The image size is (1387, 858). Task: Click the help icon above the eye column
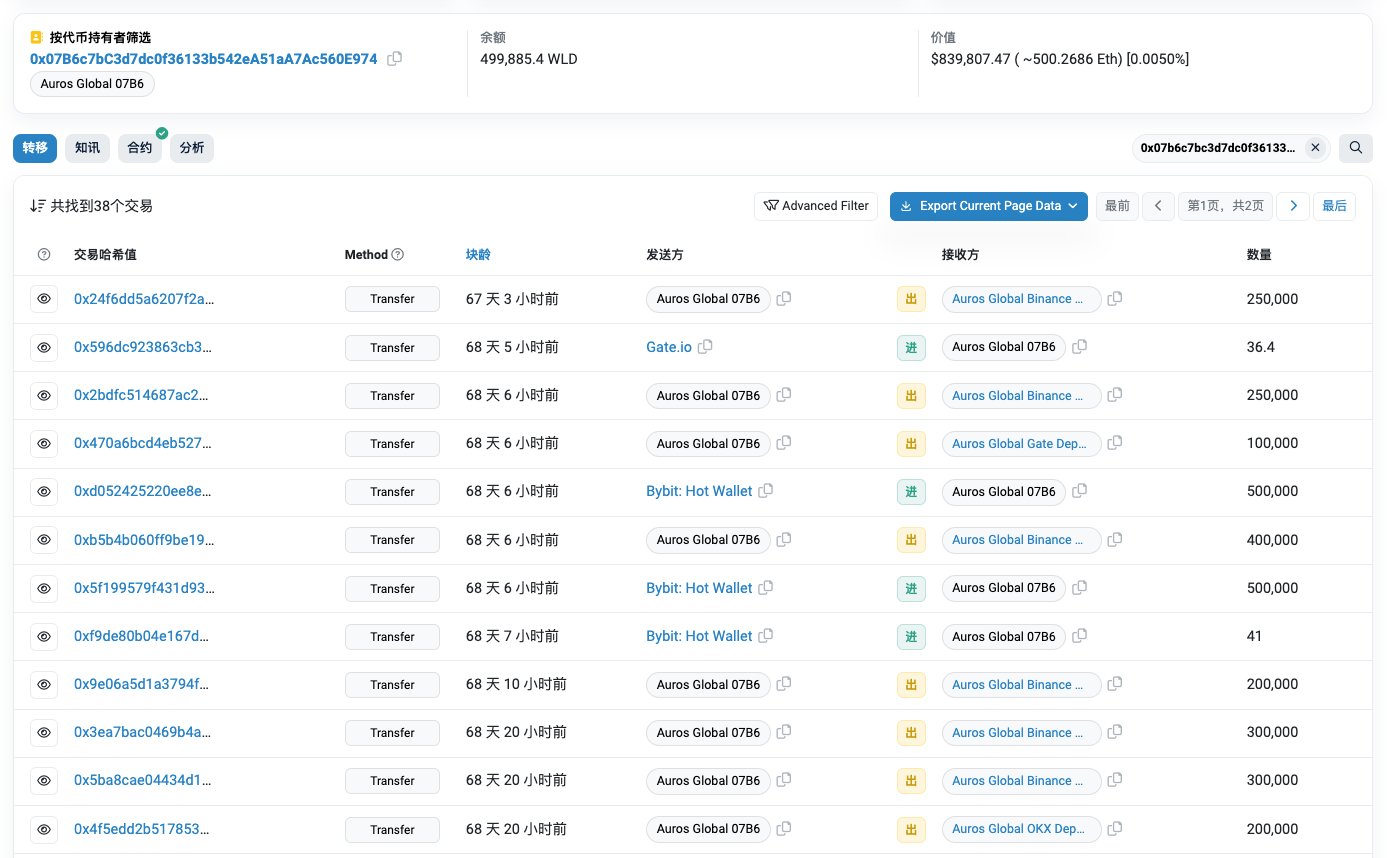(44, 255)
